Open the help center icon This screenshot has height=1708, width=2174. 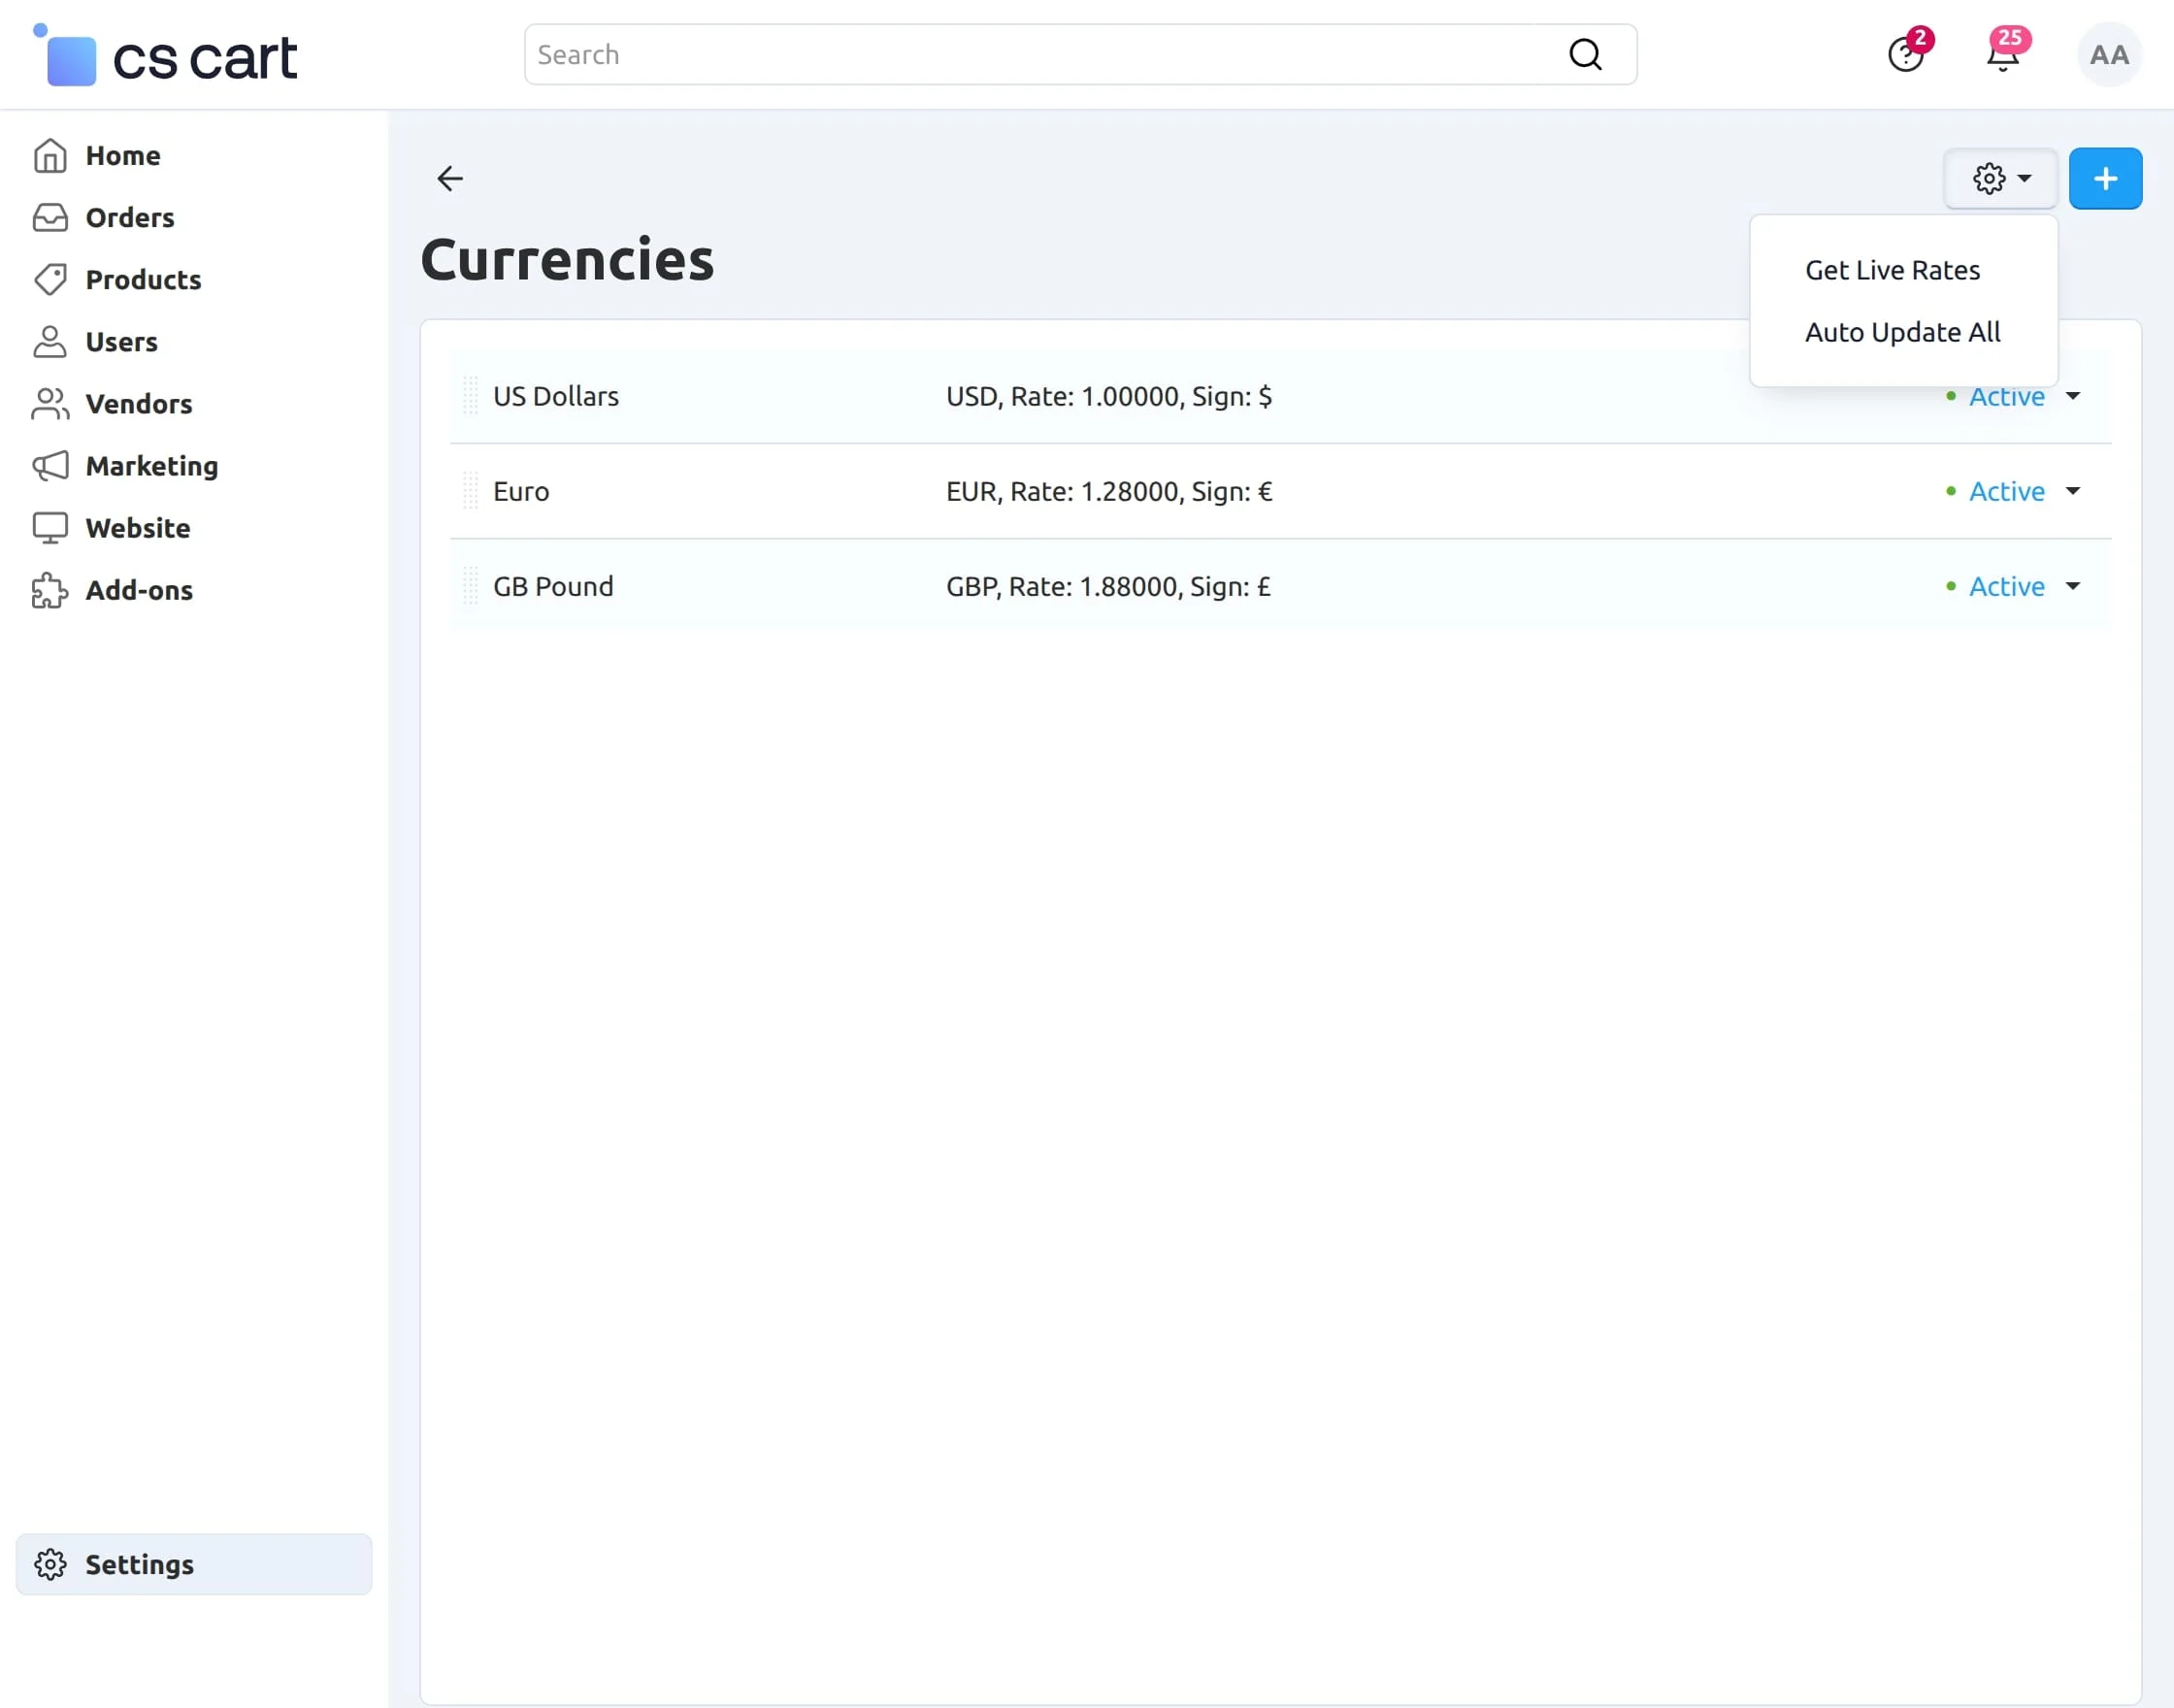(1905, 55)
